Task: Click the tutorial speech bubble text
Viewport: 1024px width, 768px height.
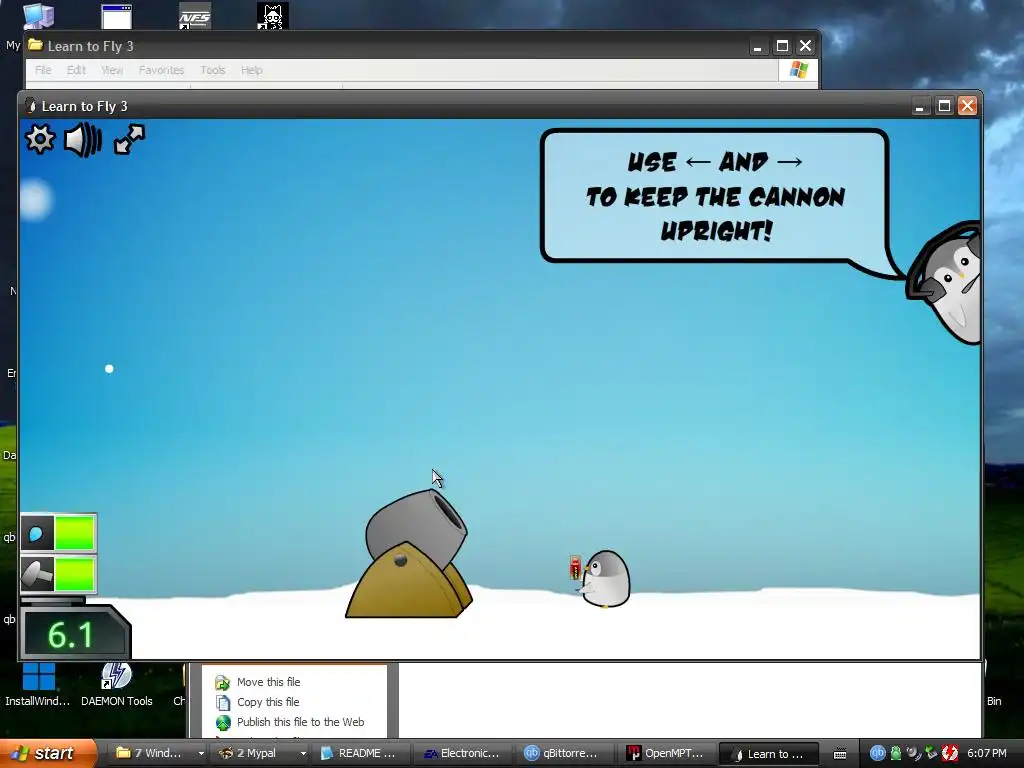Action: click(716, 196)
